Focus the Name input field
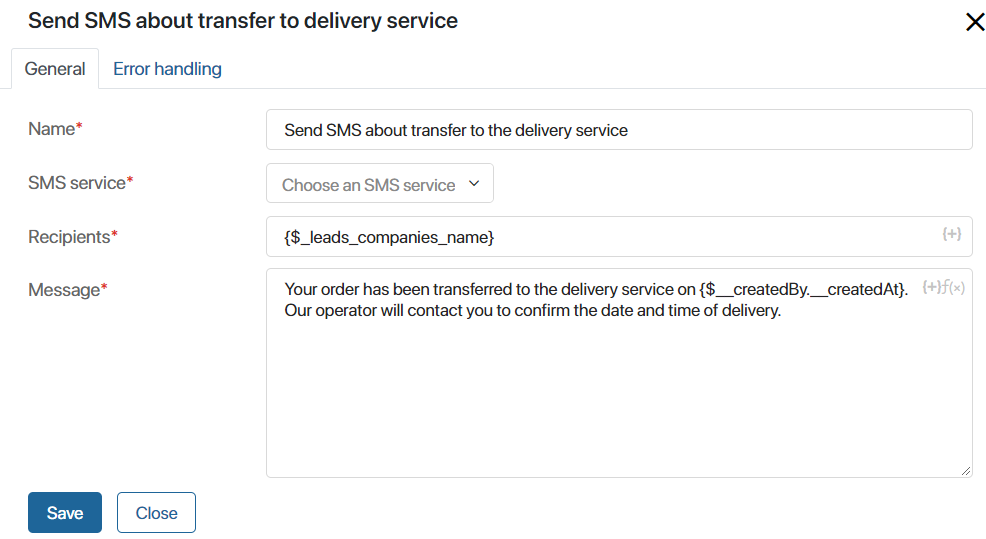 coord(619,130)
